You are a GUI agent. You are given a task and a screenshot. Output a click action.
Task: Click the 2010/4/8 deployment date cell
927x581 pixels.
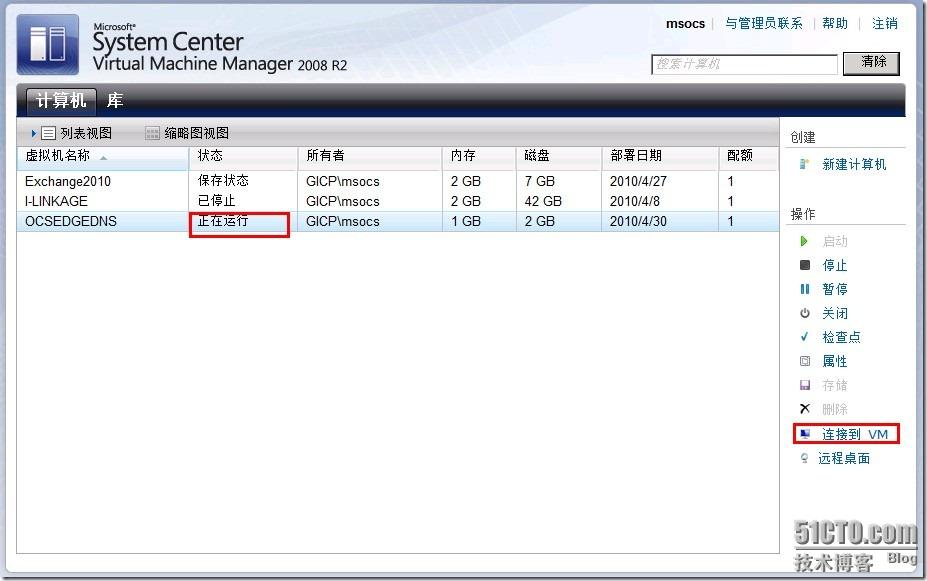pyautogui.click(x=634, y=202)
